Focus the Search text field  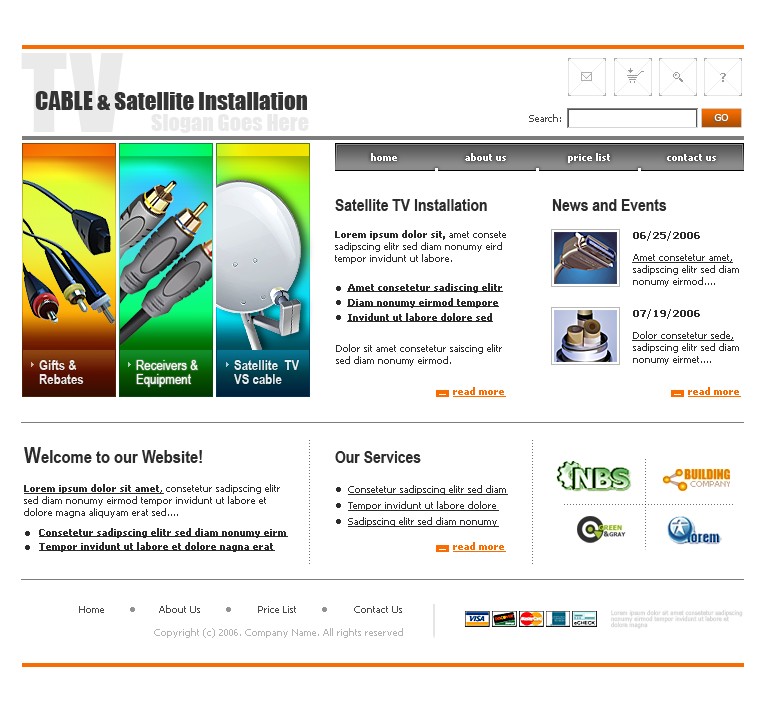pyautogui.click(x=632, y=118)
